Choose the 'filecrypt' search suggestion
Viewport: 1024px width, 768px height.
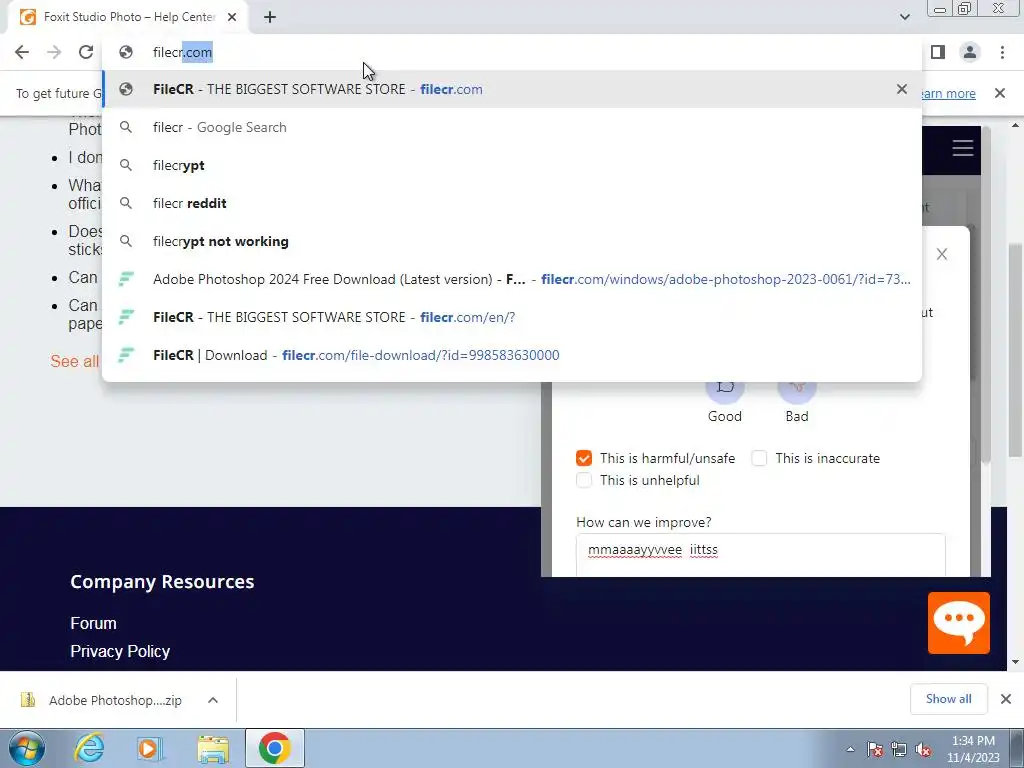point(512,165)
